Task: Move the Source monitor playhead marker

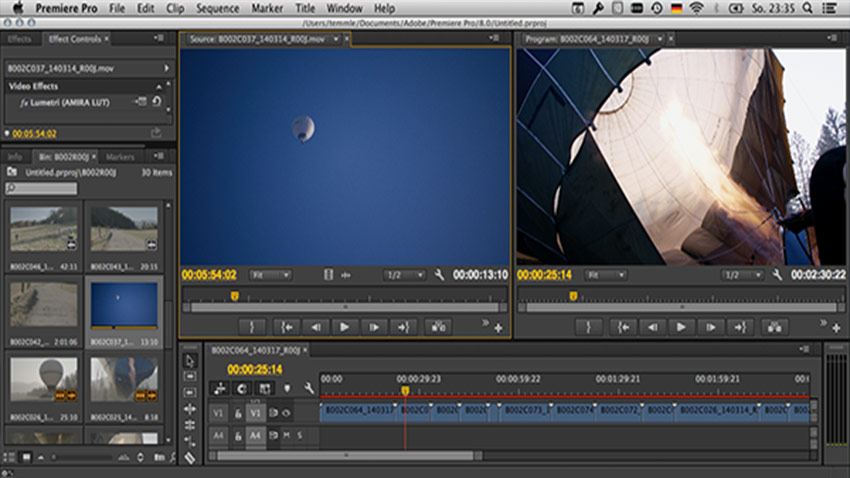Action: pyautogui.click(x=235, y=296)
